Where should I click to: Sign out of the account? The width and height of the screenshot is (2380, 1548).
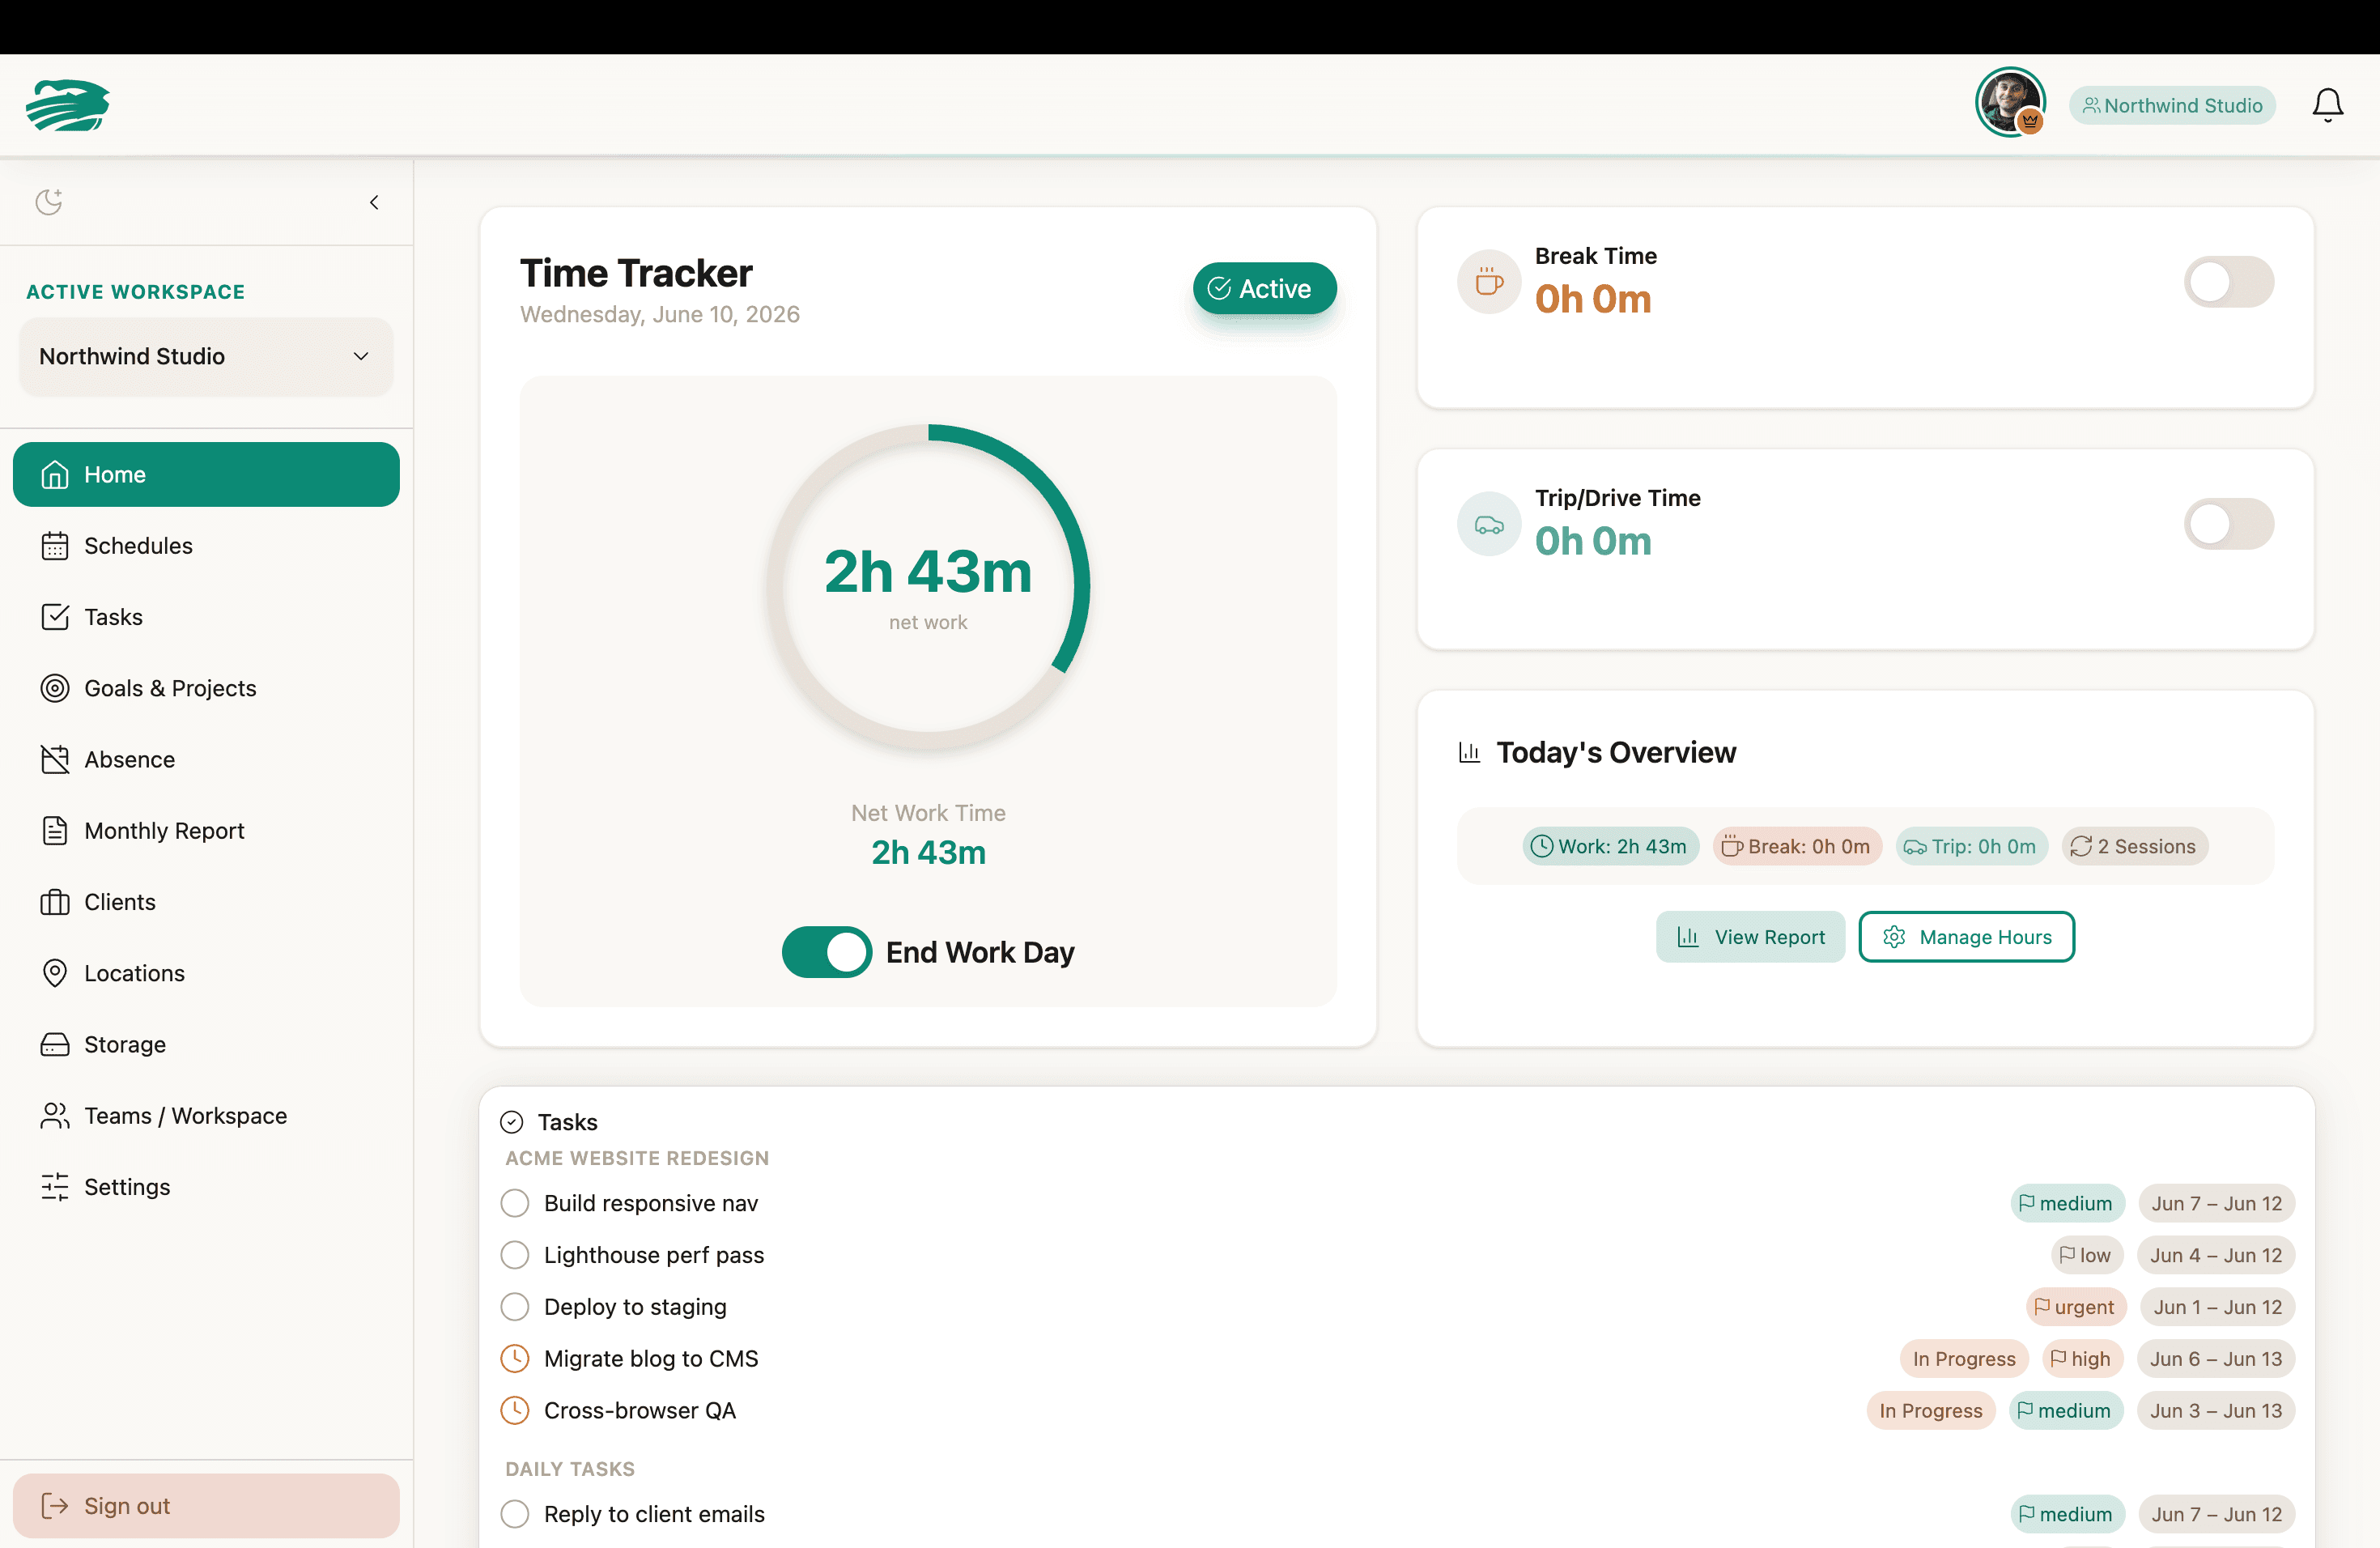coord(206,1505)
